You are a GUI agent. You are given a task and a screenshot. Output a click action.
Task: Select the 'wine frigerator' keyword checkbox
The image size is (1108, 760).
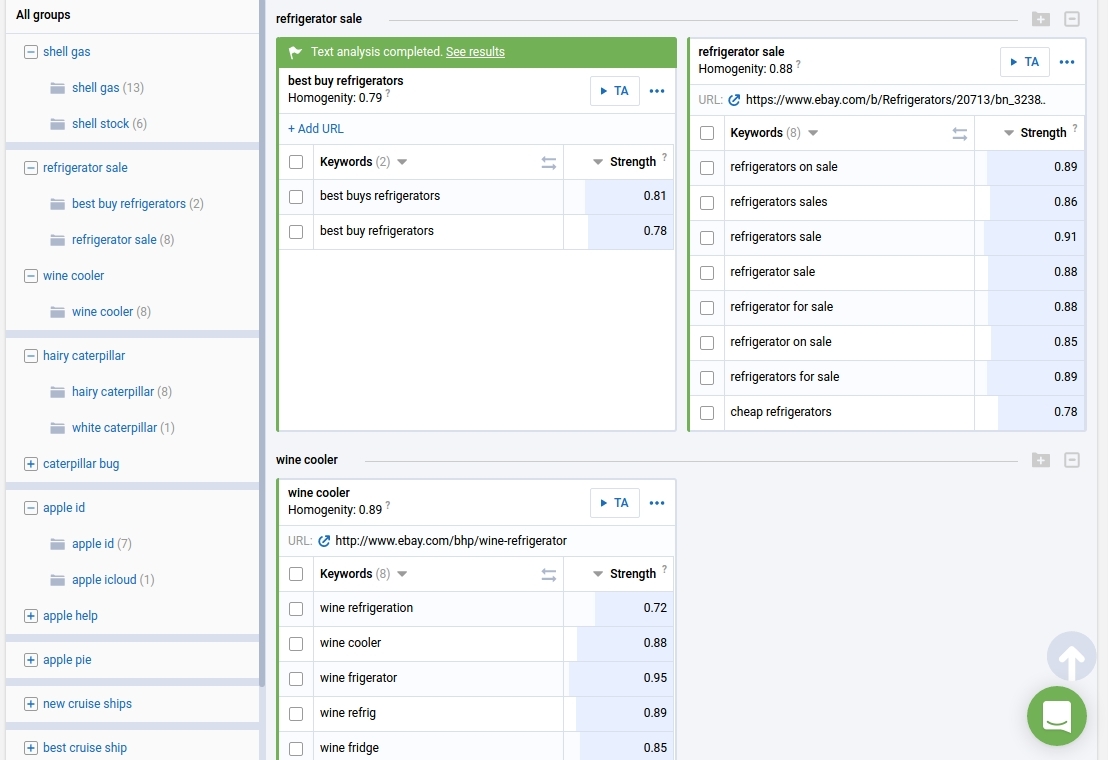296,679
